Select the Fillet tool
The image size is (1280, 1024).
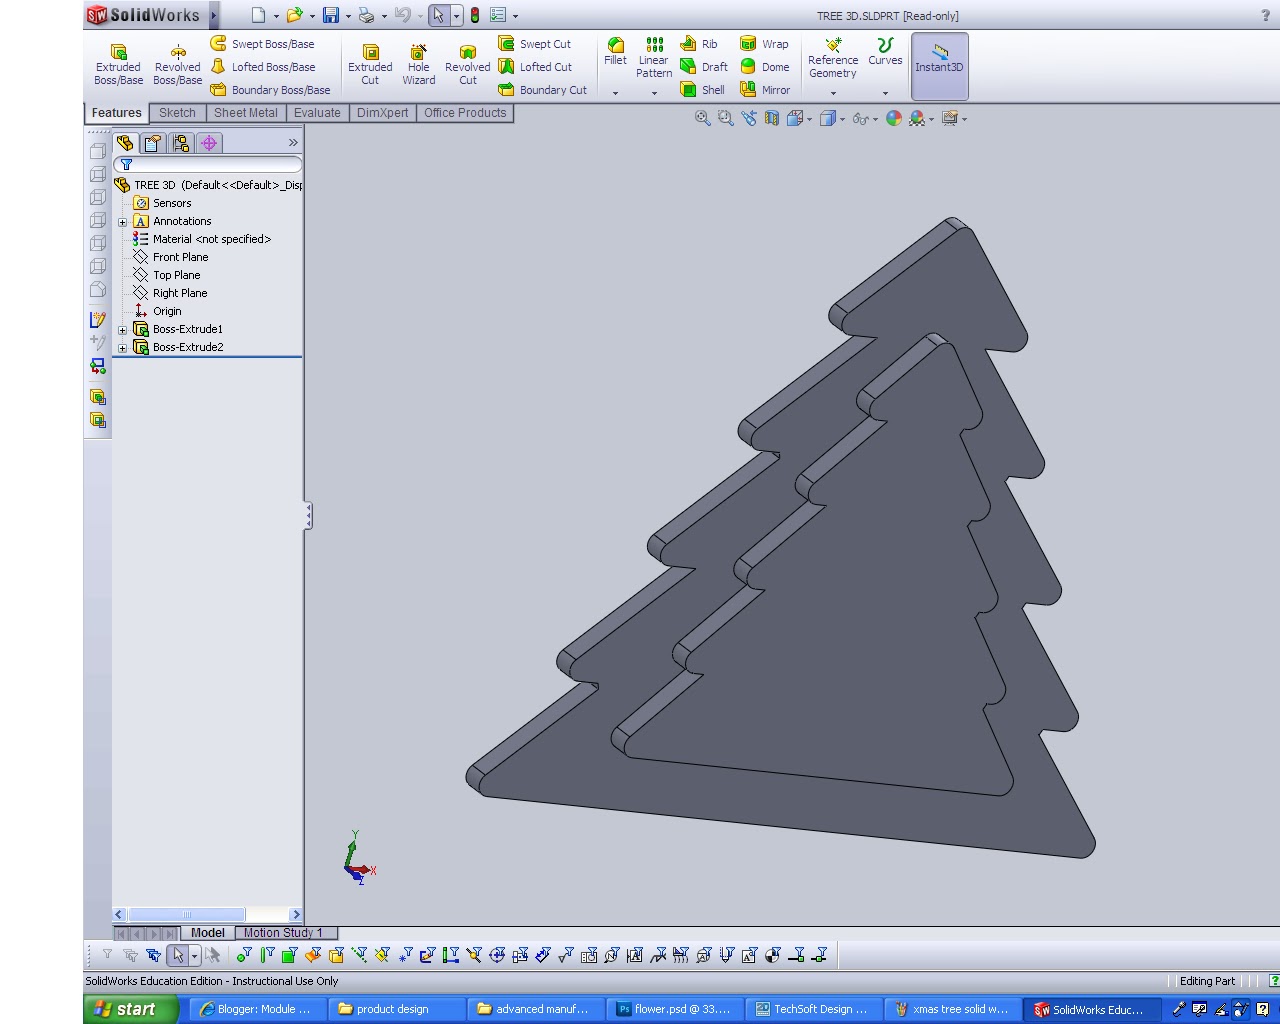615,52
